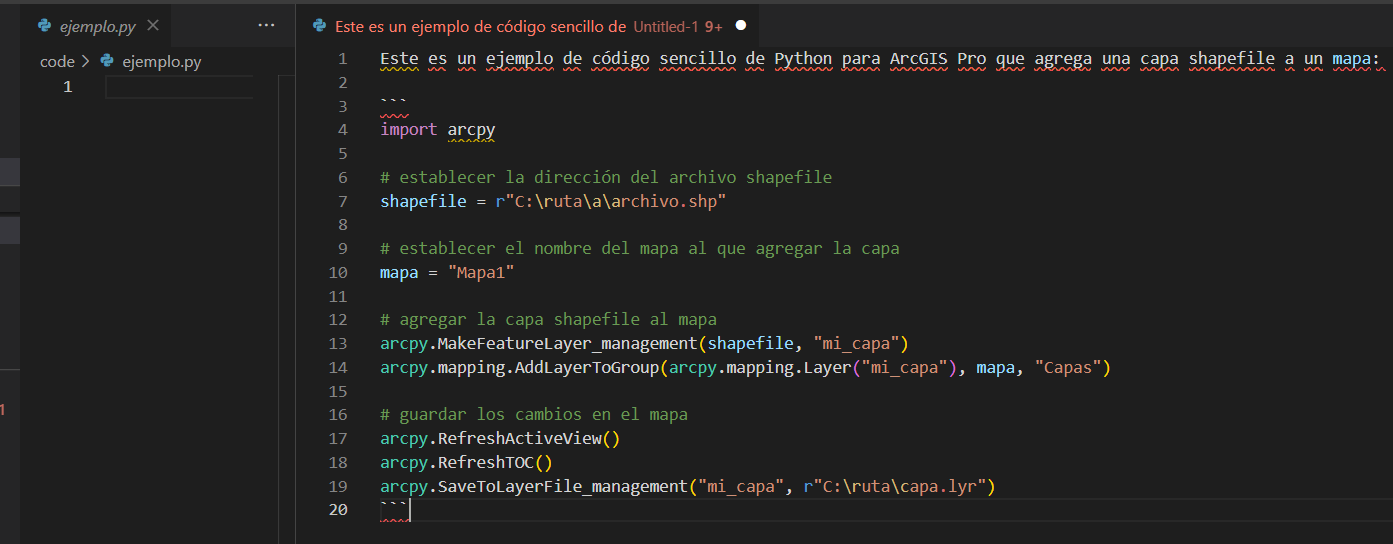Click the shapefile path string on line 7
The height and width of the screenshot is (544, 1393).
click(616, 201)
